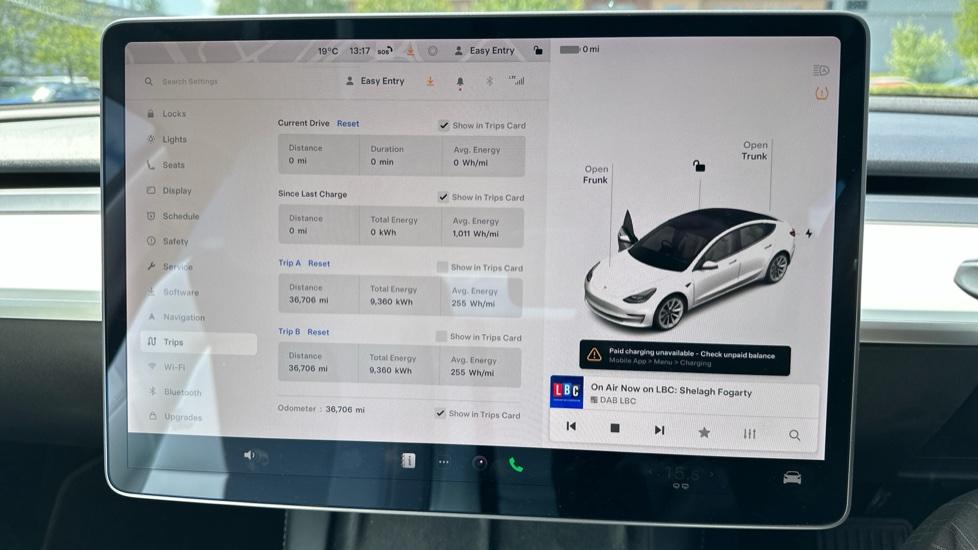Reset the Current Drive trip
The height and width of the screenshot is (550, 978).
348,123
